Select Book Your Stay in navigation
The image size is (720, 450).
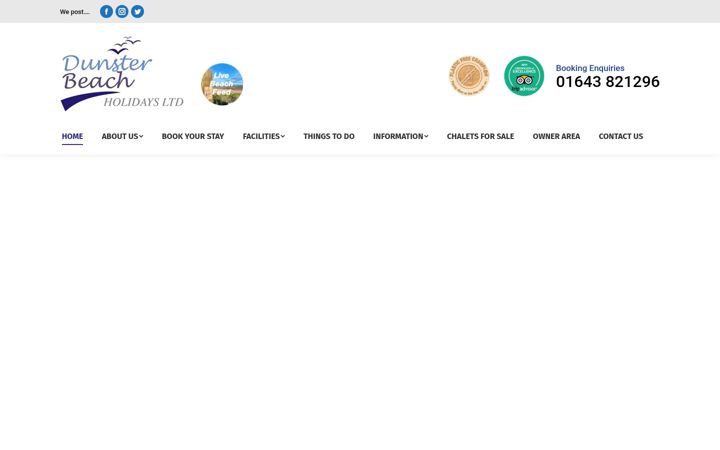pyautogui.click(x=193, y=136)
